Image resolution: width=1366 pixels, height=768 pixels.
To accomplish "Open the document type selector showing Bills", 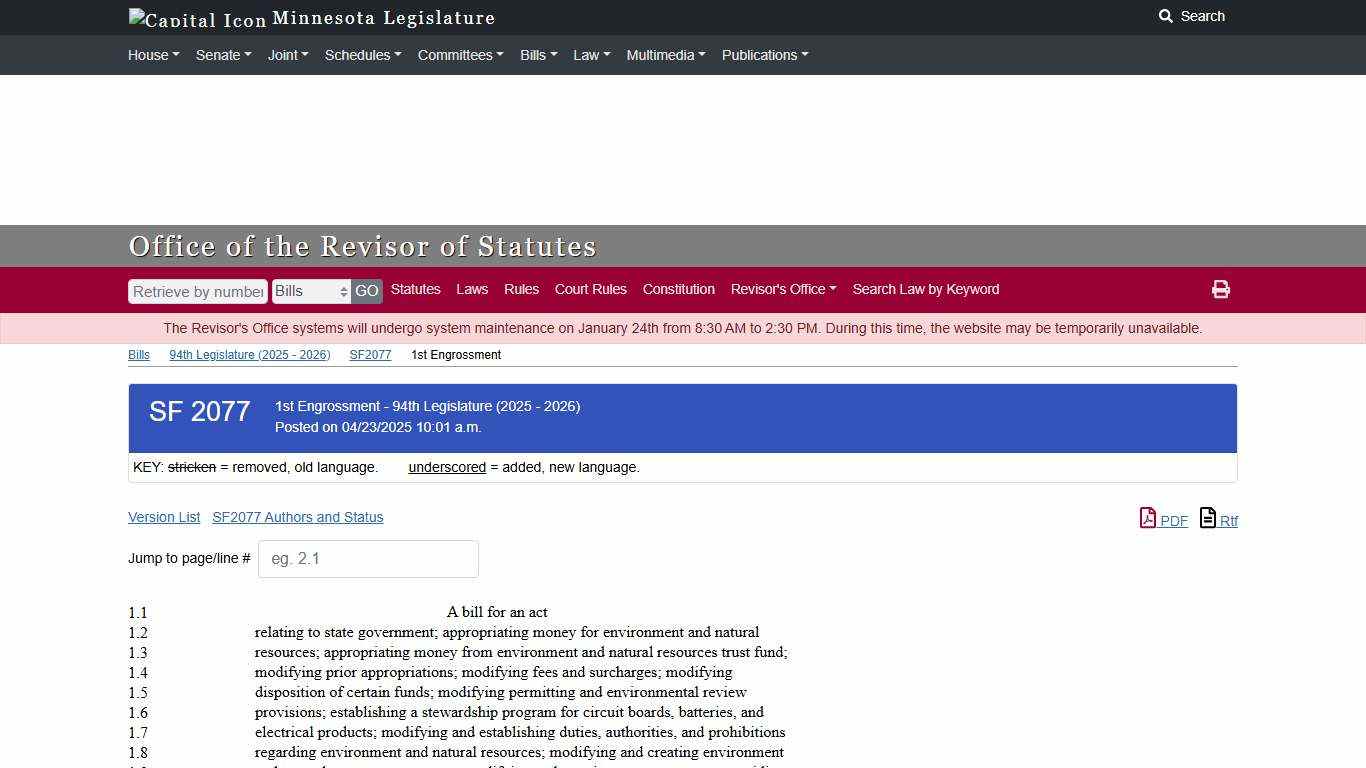I will click(x=311, y=291).
